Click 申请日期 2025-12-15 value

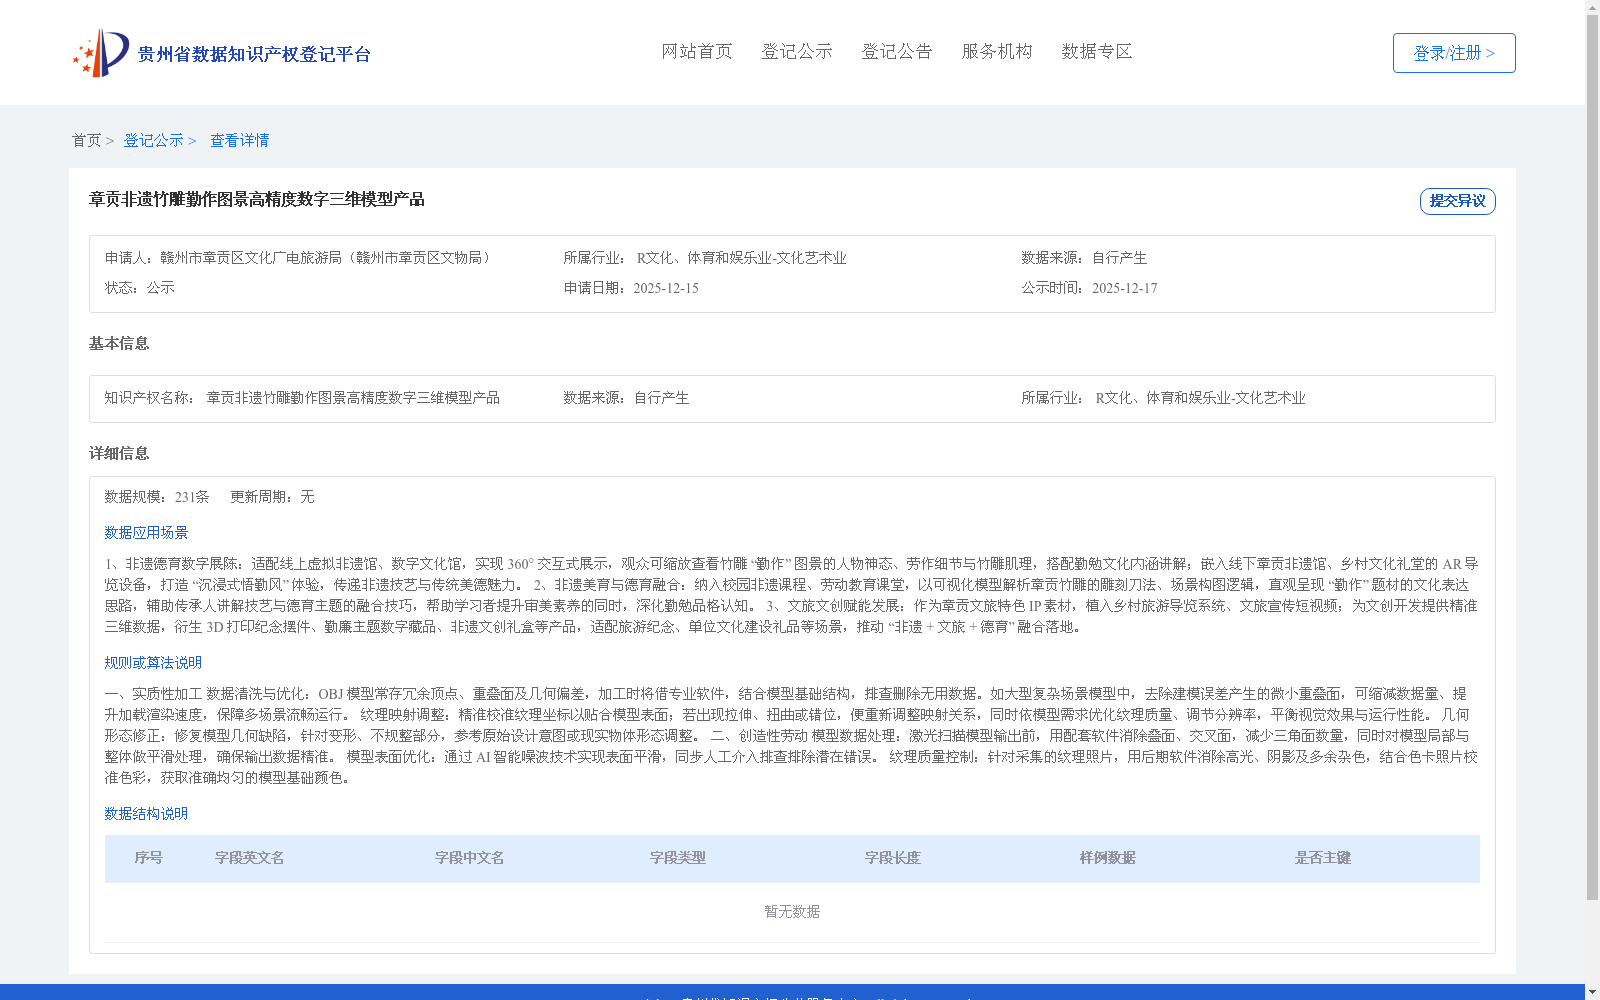(666, 288)
